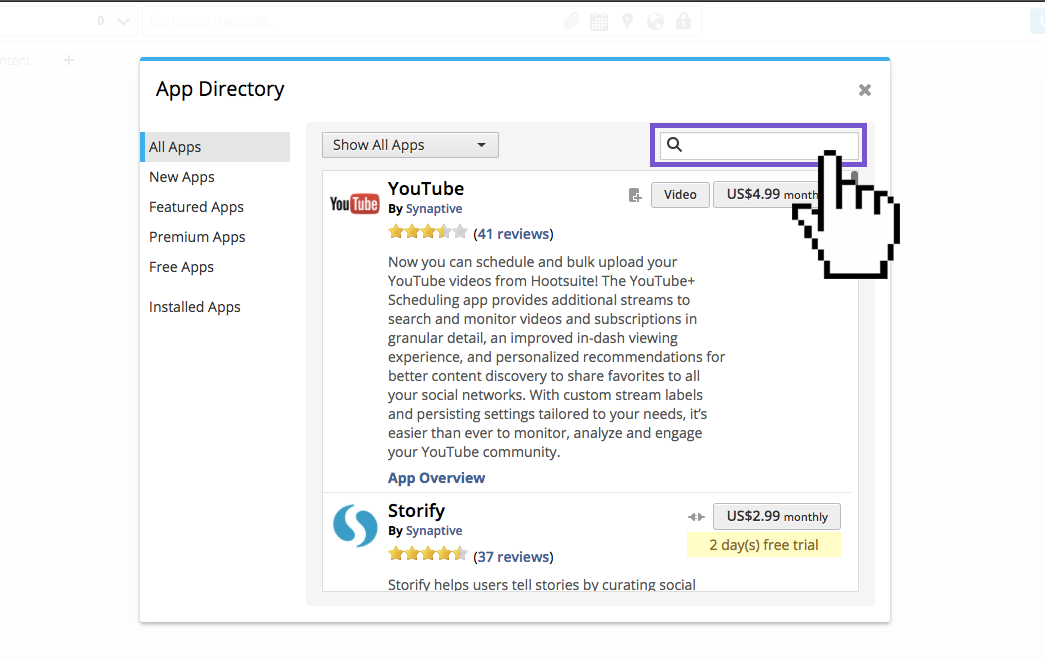Open Synaptive link under Storify
The height and width of the screenshot is (659, 1045).
coord(434,530)
